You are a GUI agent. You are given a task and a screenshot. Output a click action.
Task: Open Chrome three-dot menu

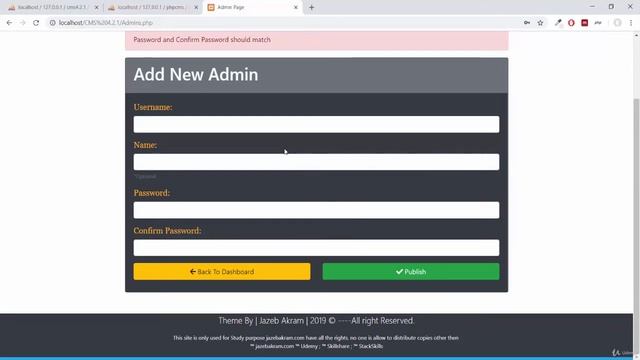click(631, 23)
